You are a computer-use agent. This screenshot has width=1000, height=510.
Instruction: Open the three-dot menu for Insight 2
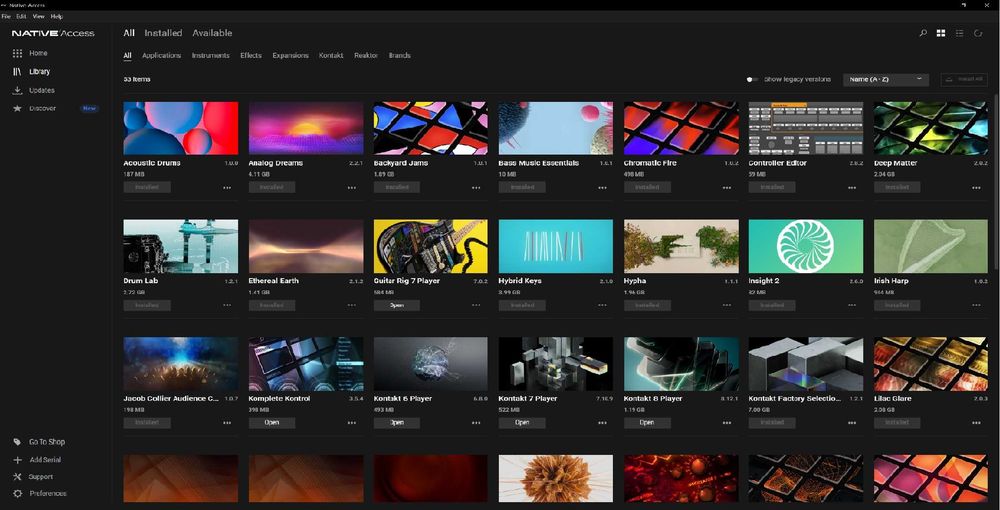click(851, 305)
